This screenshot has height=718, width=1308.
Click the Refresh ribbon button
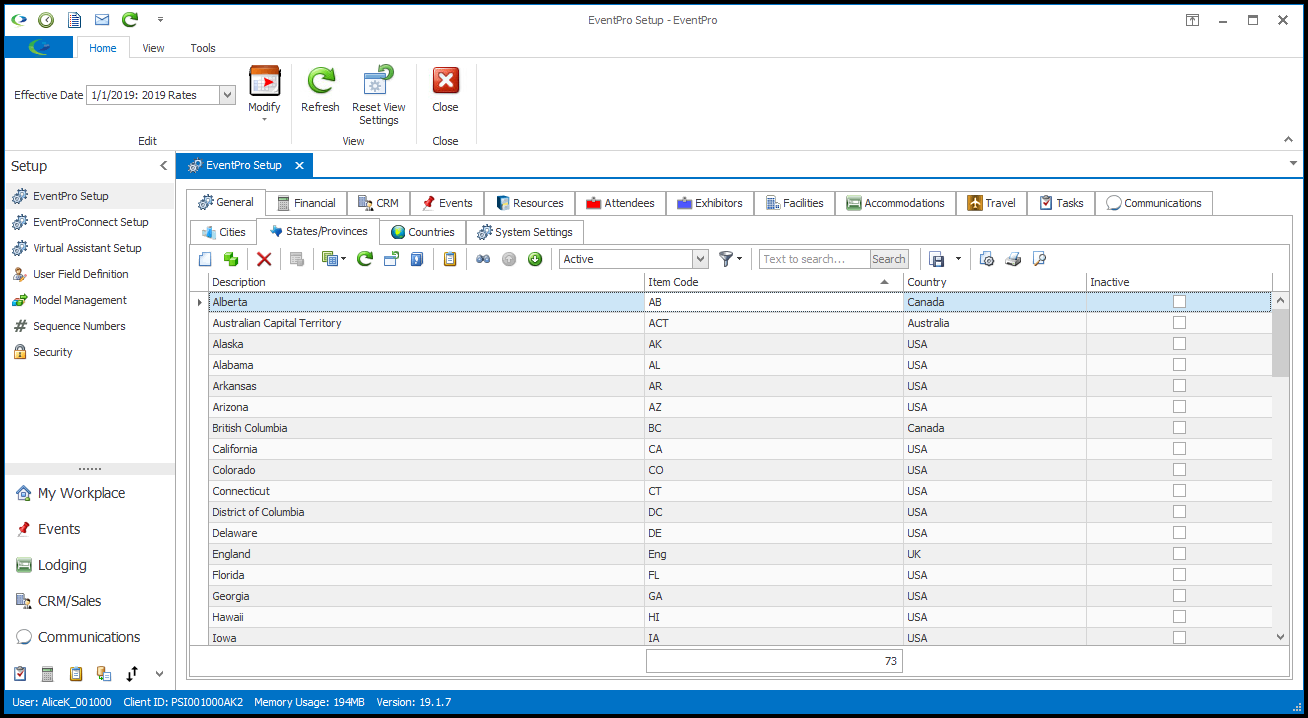pyautogui.click(x=320, y=90)
